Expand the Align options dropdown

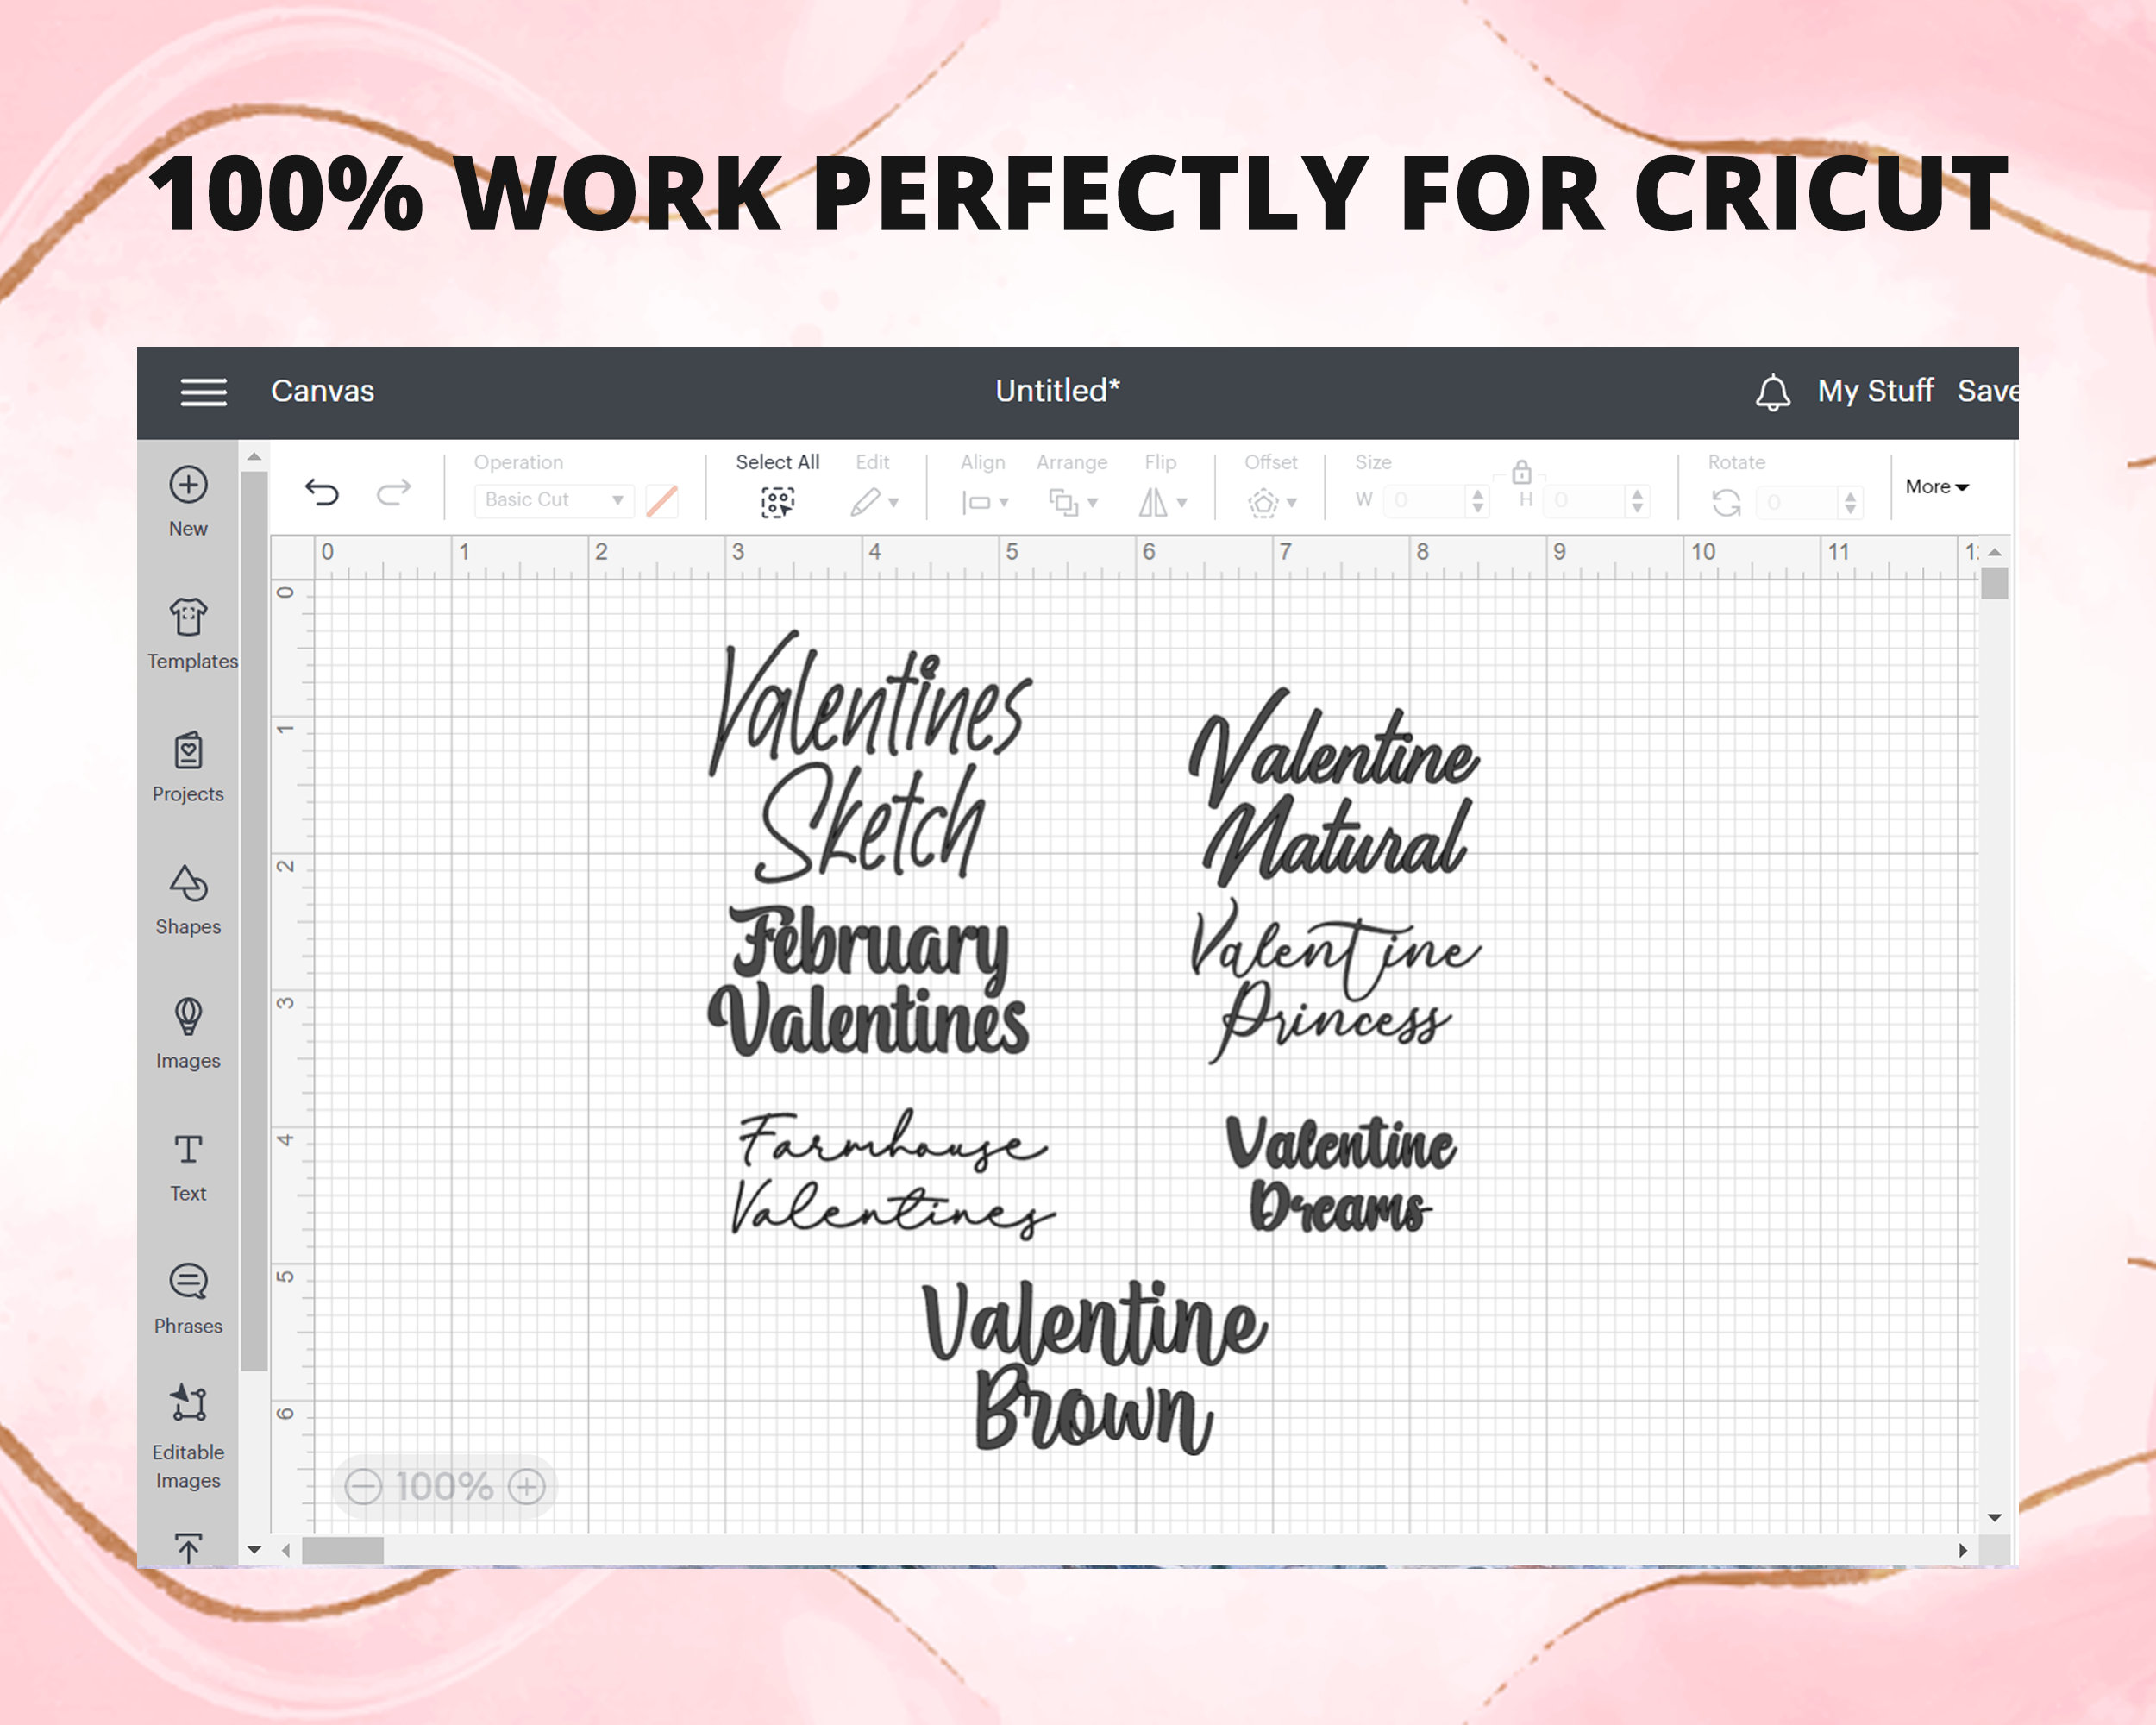[x=1002, y=503]
